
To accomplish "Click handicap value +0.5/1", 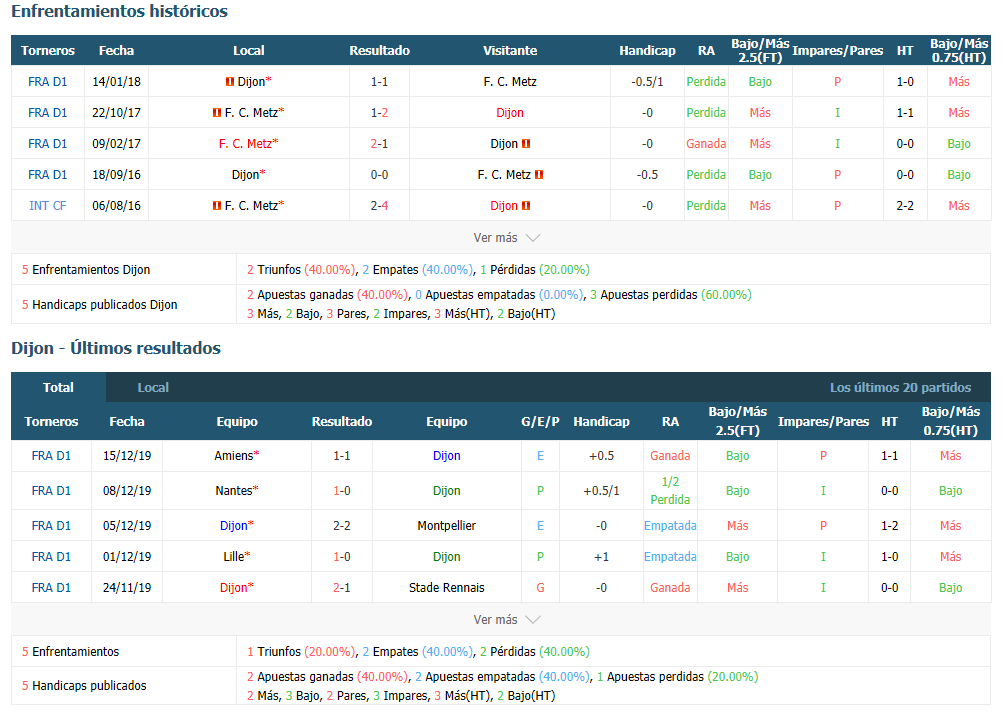I will coord(601,491).
